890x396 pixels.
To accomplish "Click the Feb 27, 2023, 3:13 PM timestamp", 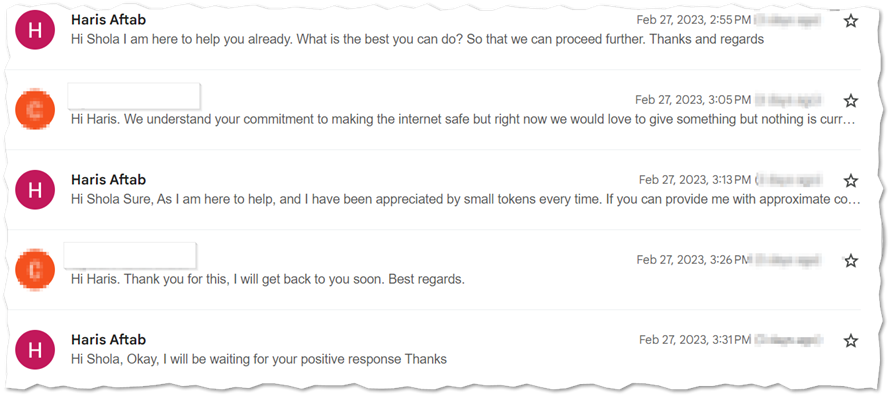I will (695, 180).
